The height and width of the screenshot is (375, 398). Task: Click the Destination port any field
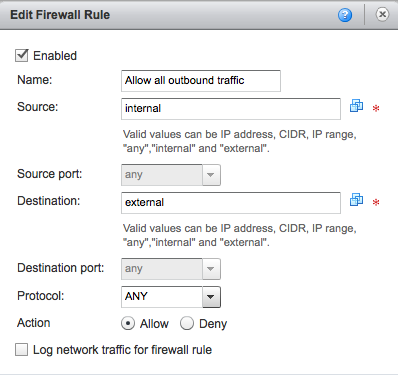pyautogui.click(x=162, y=269)
